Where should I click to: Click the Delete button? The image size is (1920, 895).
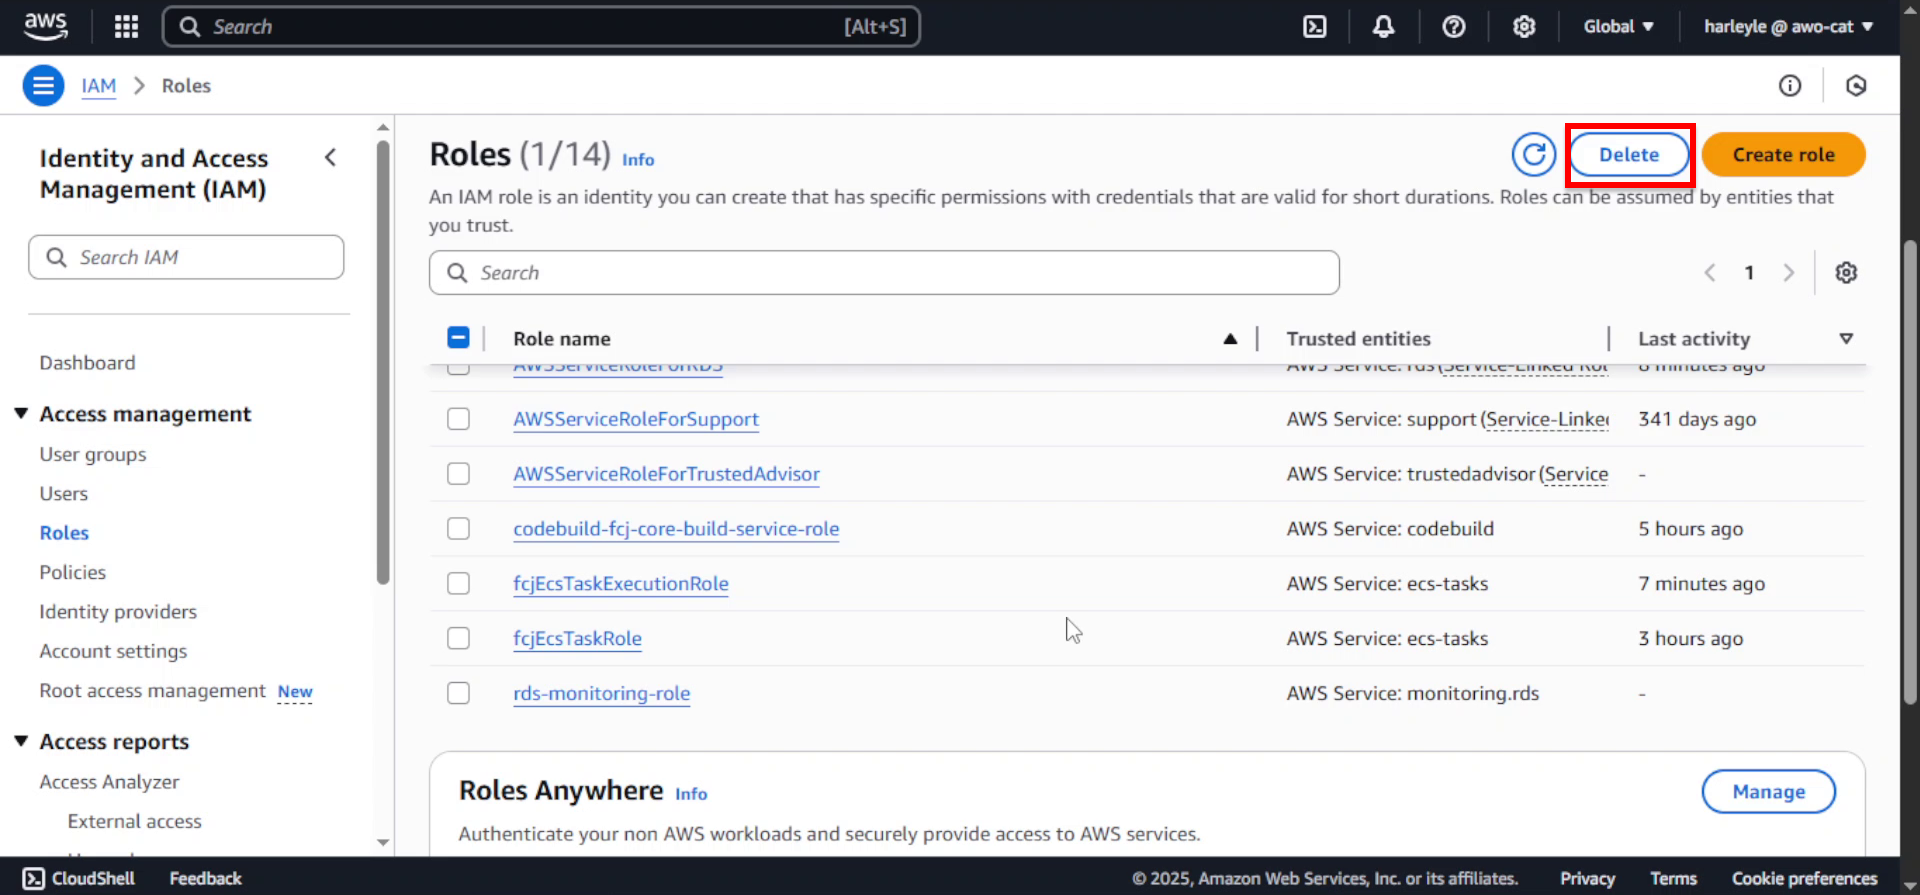coord(1629,155)
